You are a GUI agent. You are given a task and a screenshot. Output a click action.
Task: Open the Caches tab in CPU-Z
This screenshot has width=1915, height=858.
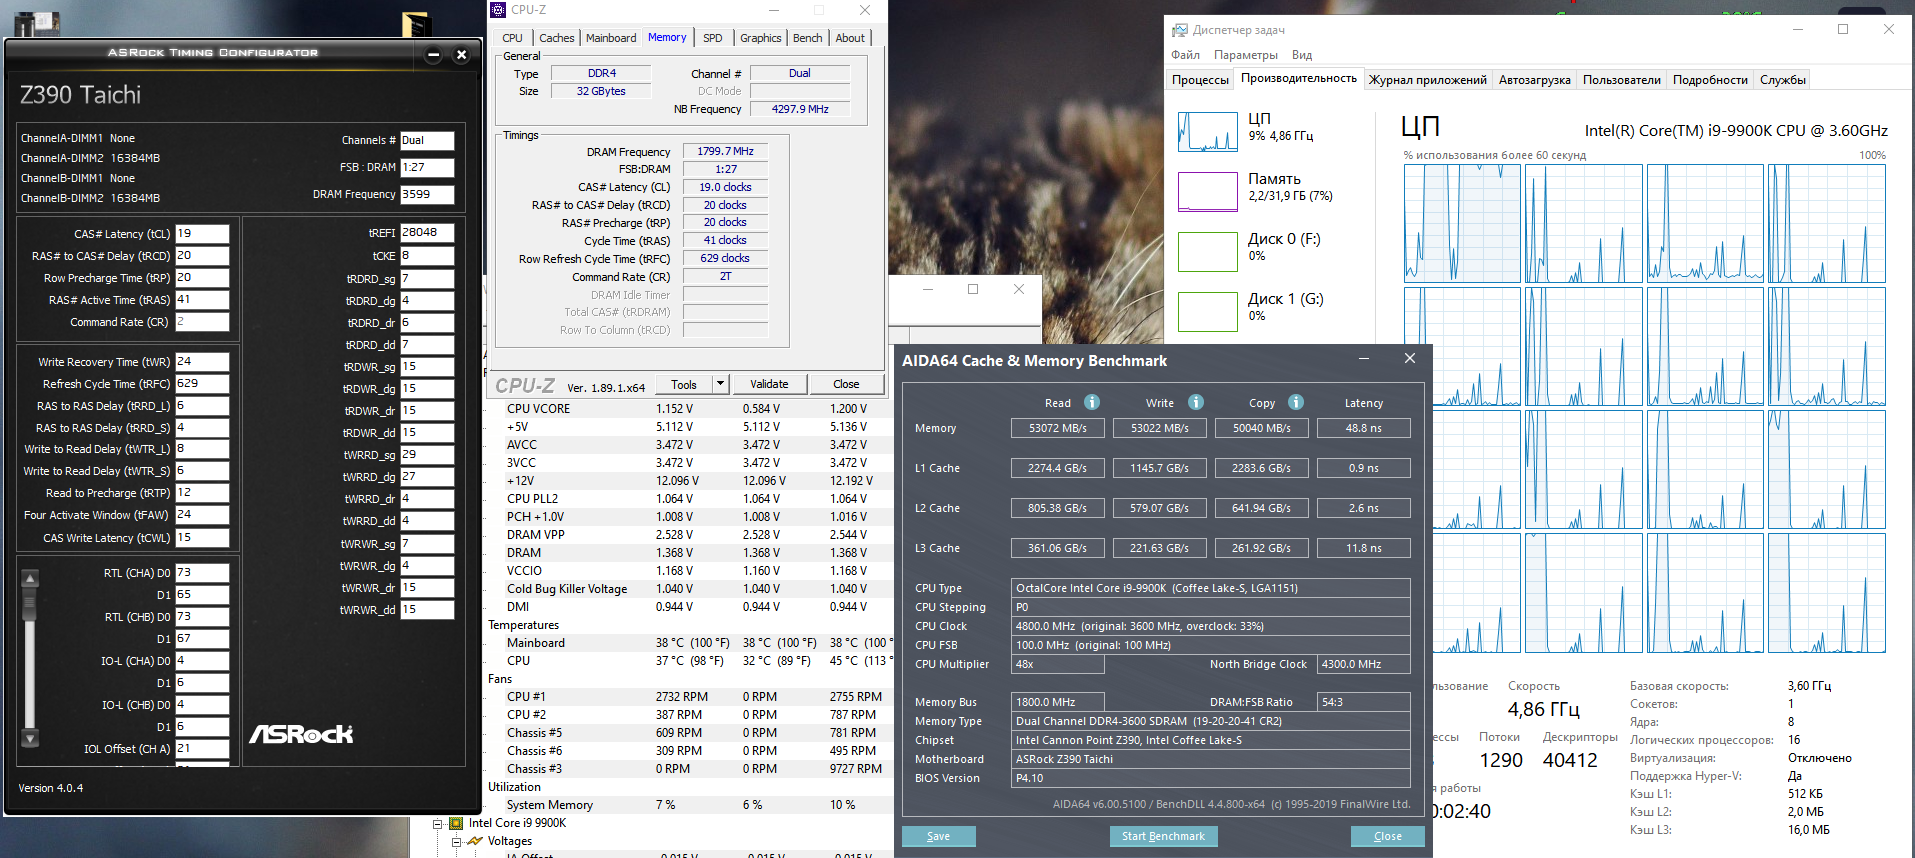pyautogui.click(x=557, y=38)
